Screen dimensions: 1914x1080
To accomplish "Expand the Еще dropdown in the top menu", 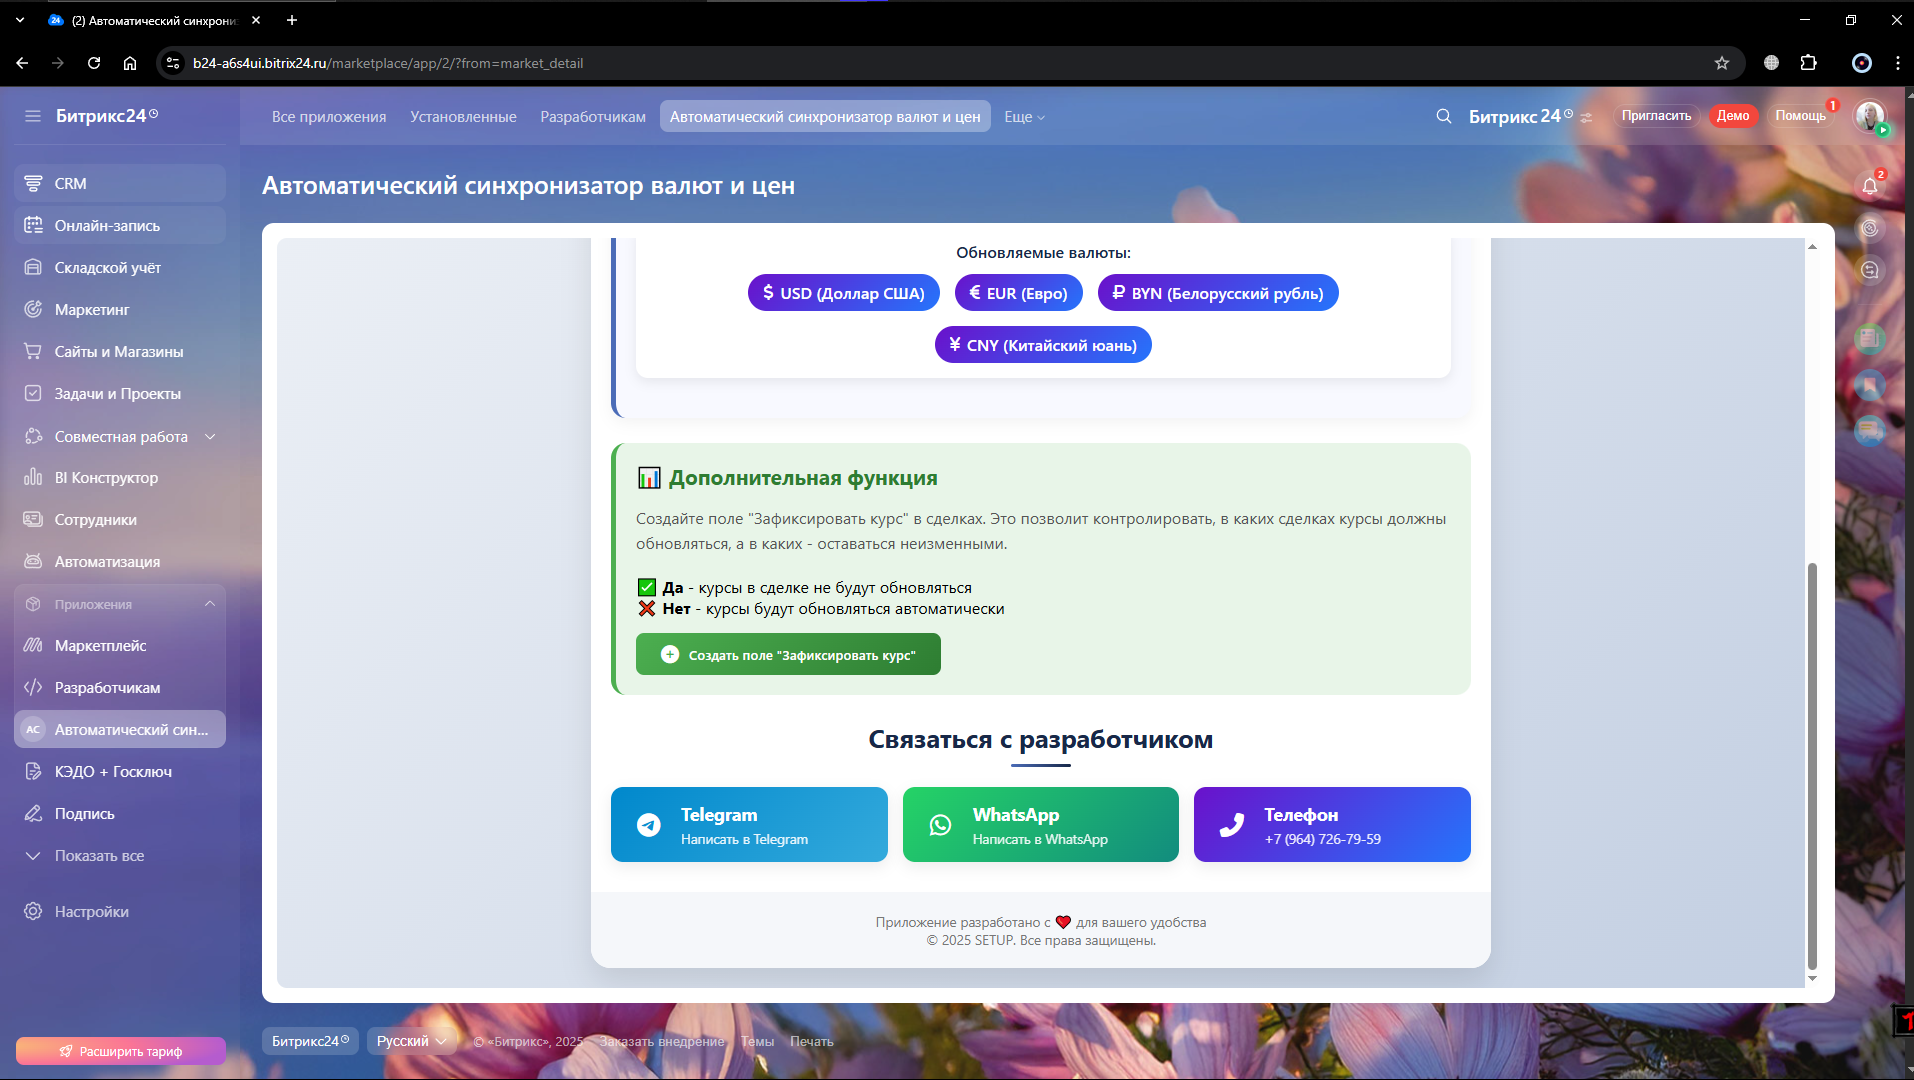I will [1025, 117].
